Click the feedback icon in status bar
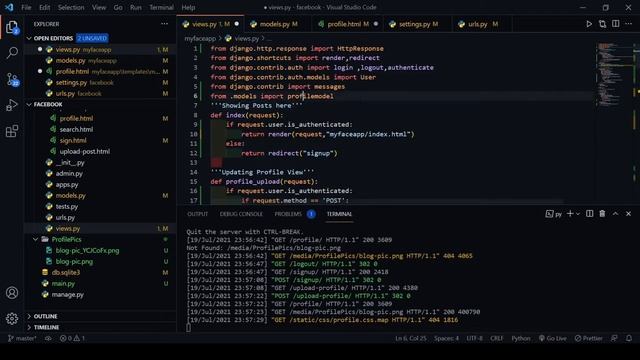The height and width of the screenshot is (360, 640). pyautogui.click(x=614, y=338)
